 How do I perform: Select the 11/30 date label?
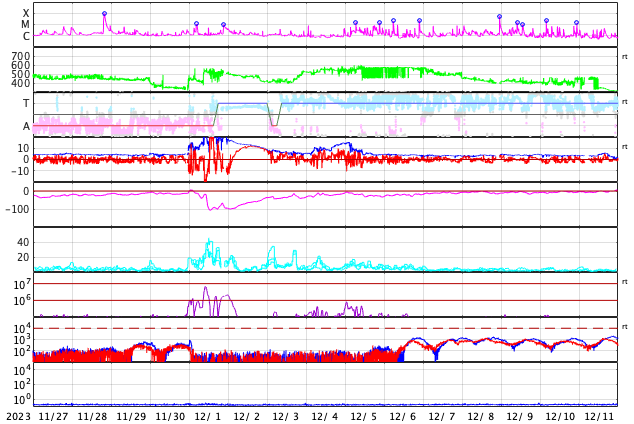pos(170,417)
